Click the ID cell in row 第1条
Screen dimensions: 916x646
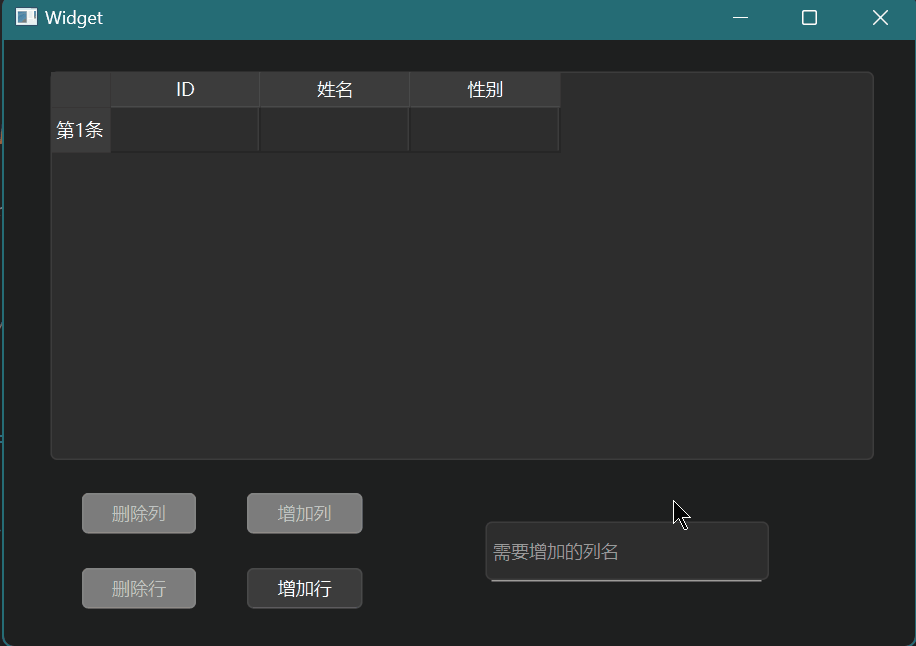[185, 130]
